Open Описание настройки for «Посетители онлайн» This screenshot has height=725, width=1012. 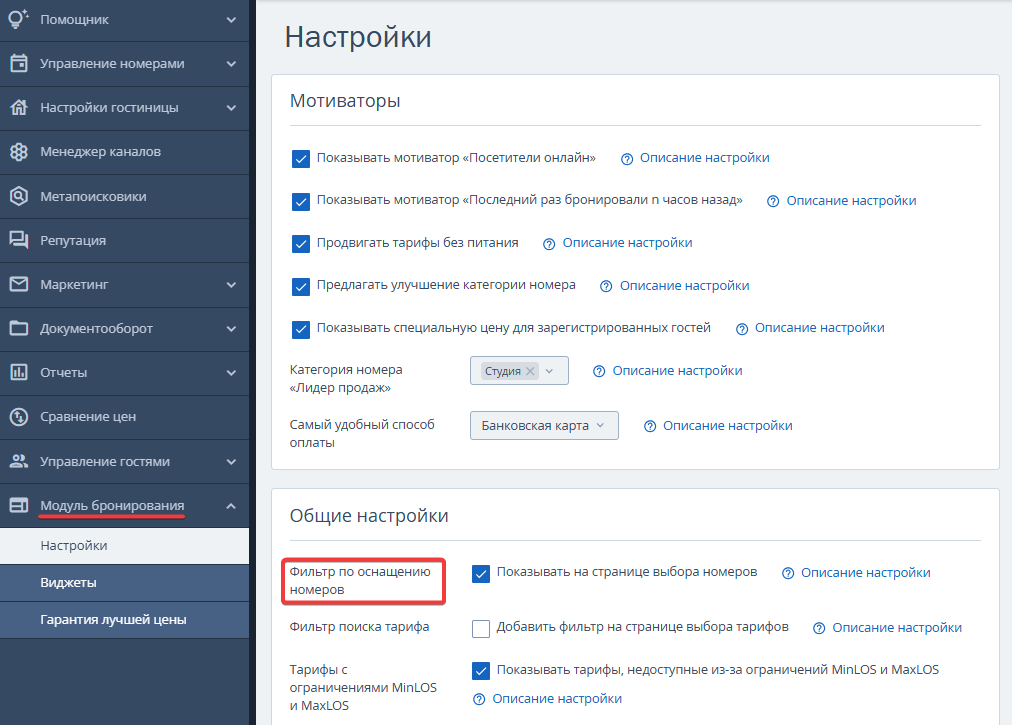pyautogui.click(x=704, y=158)
